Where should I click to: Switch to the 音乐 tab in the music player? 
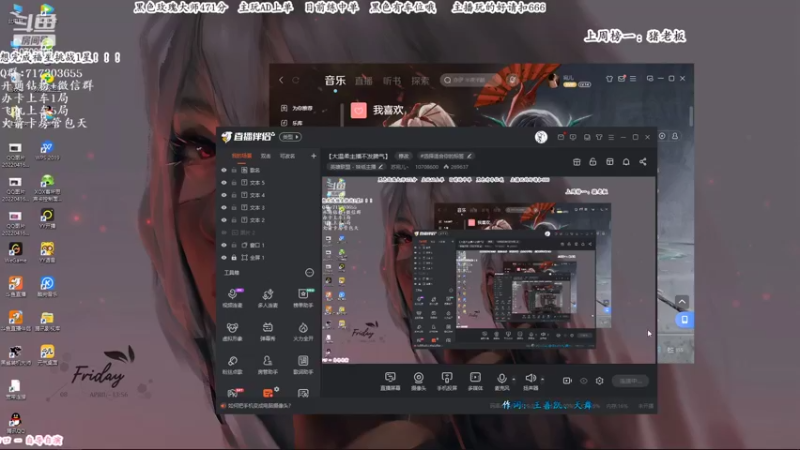pyautogui.click(x=335, y=81)
